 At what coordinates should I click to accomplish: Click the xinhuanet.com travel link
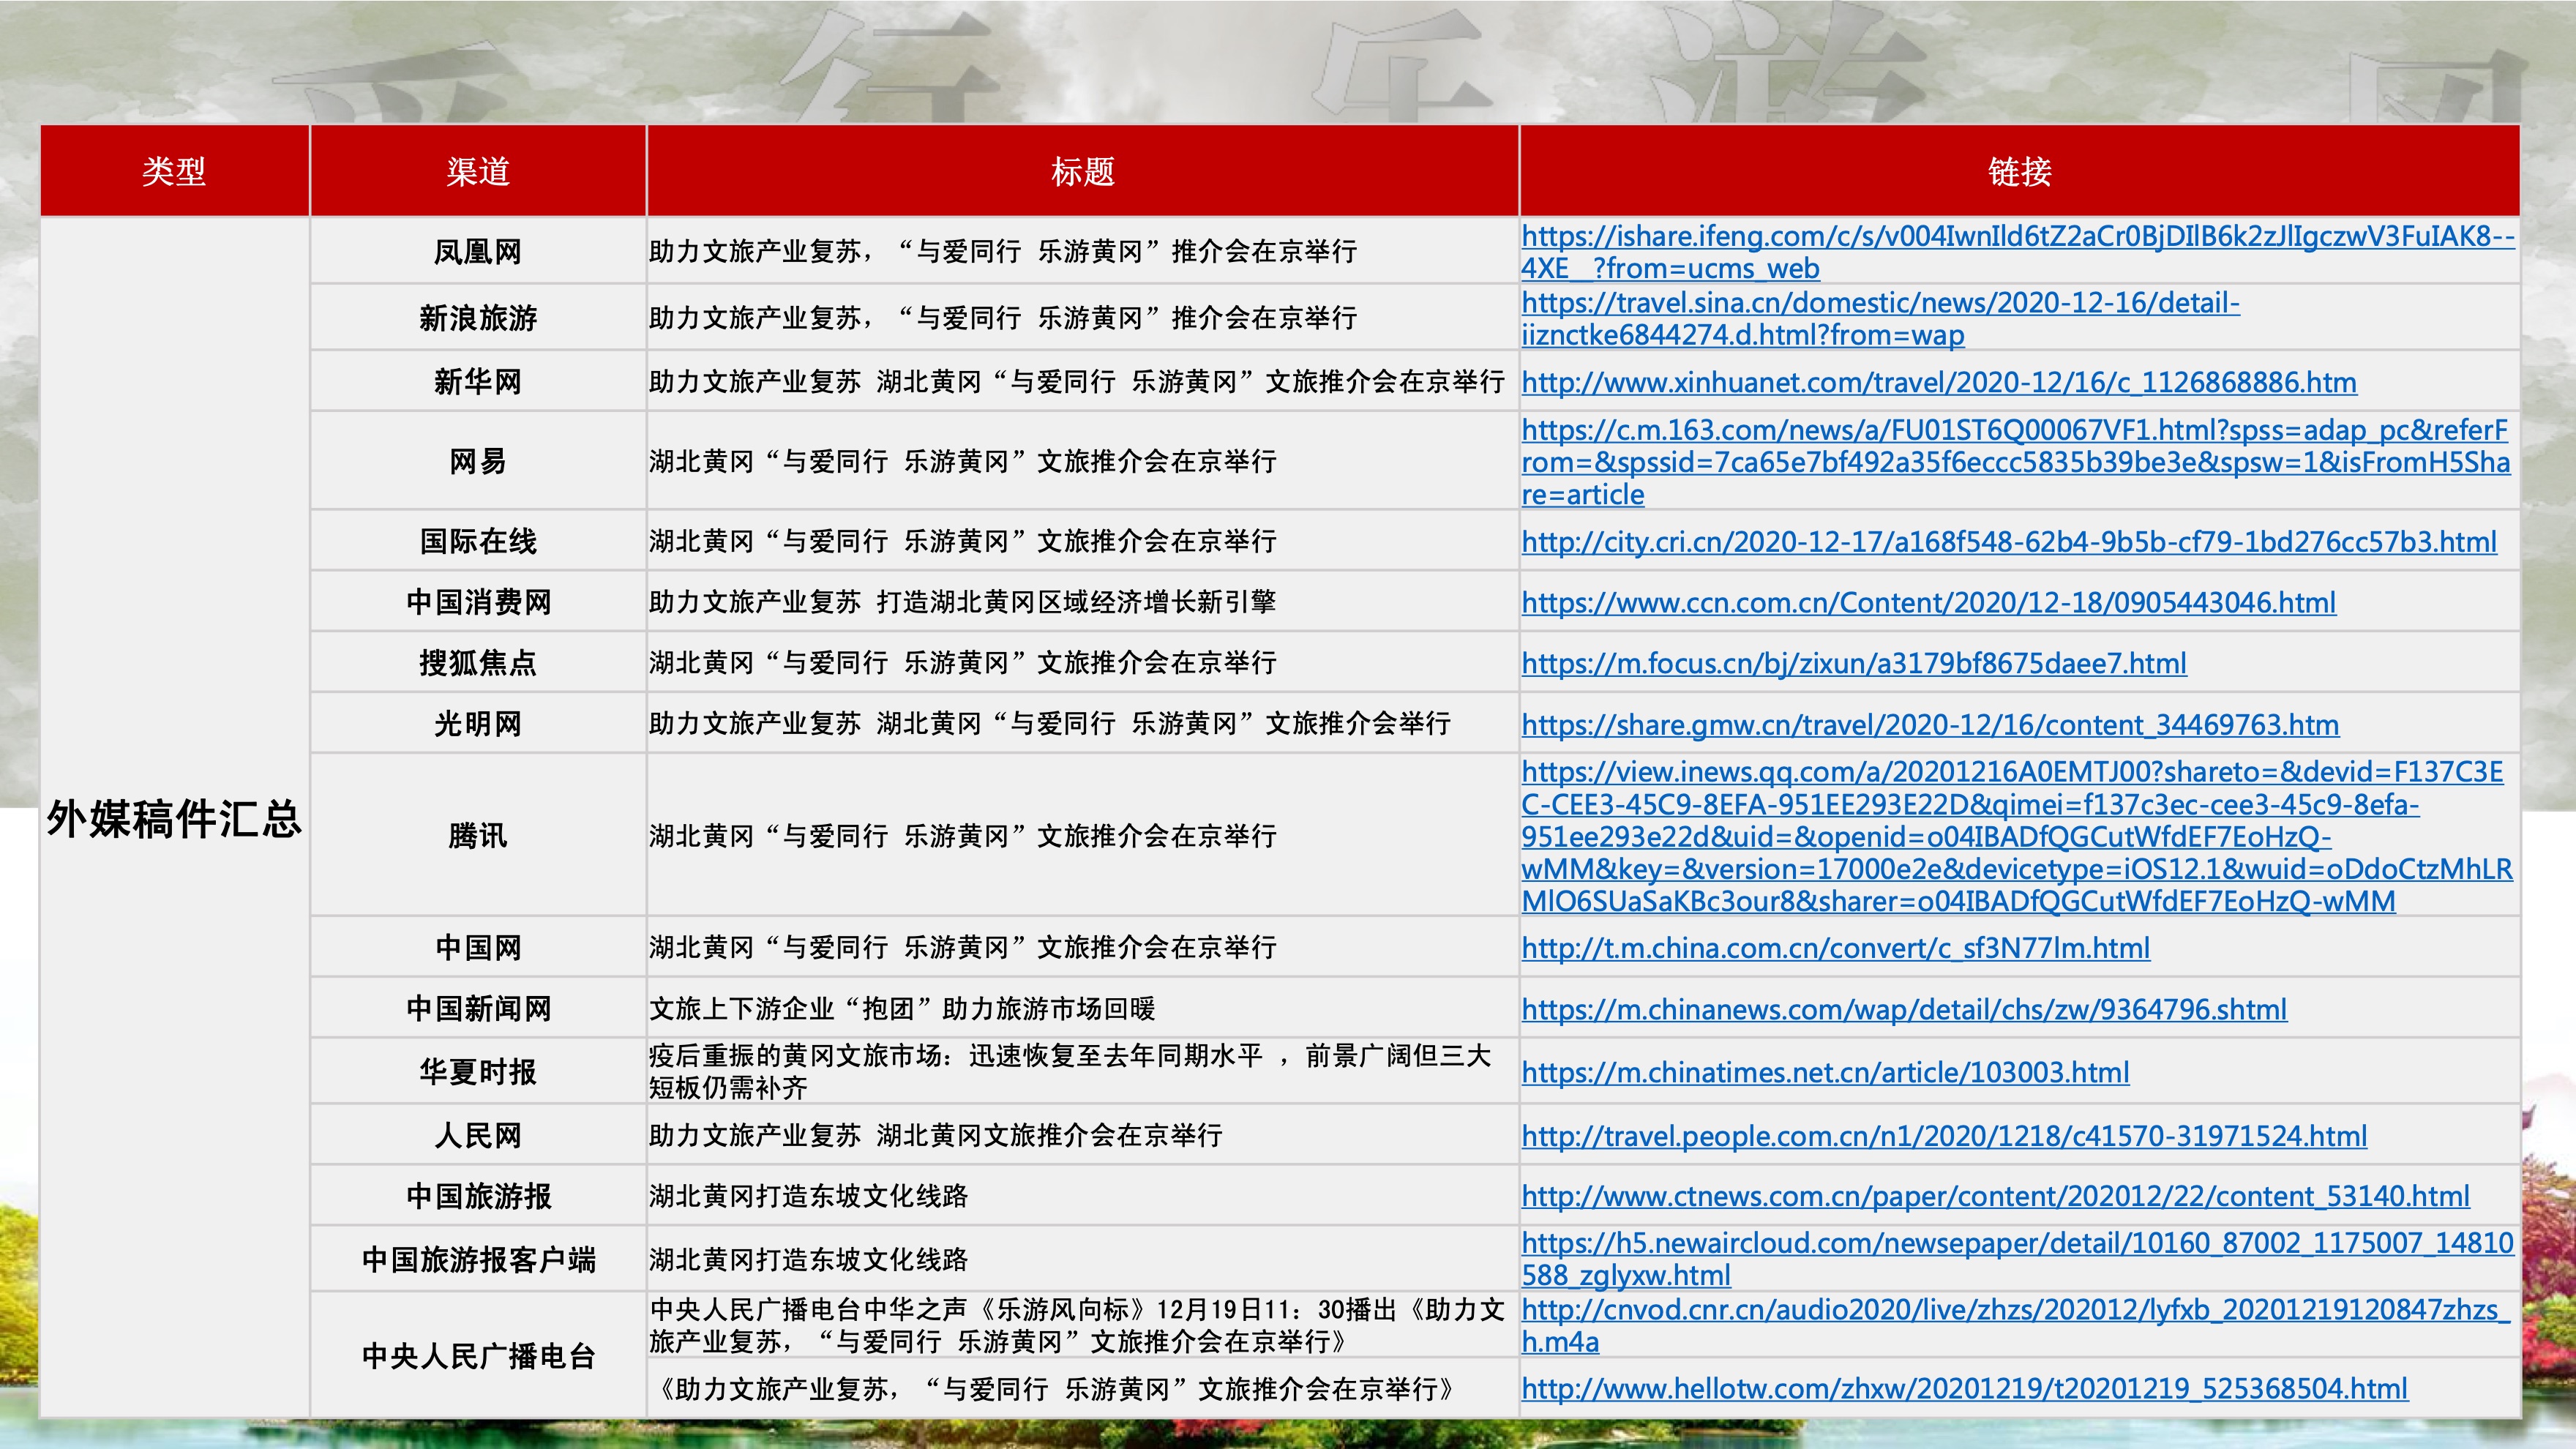point(1938,383)
